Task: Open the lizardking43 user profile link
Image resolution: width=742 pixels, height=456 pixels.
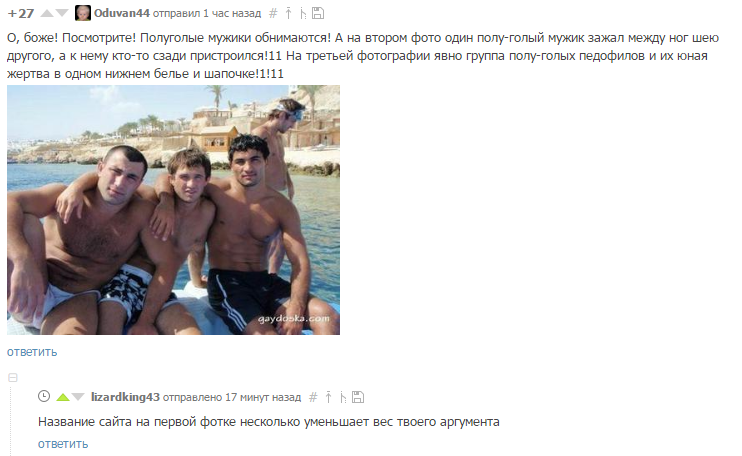Action: pos(125,397)
